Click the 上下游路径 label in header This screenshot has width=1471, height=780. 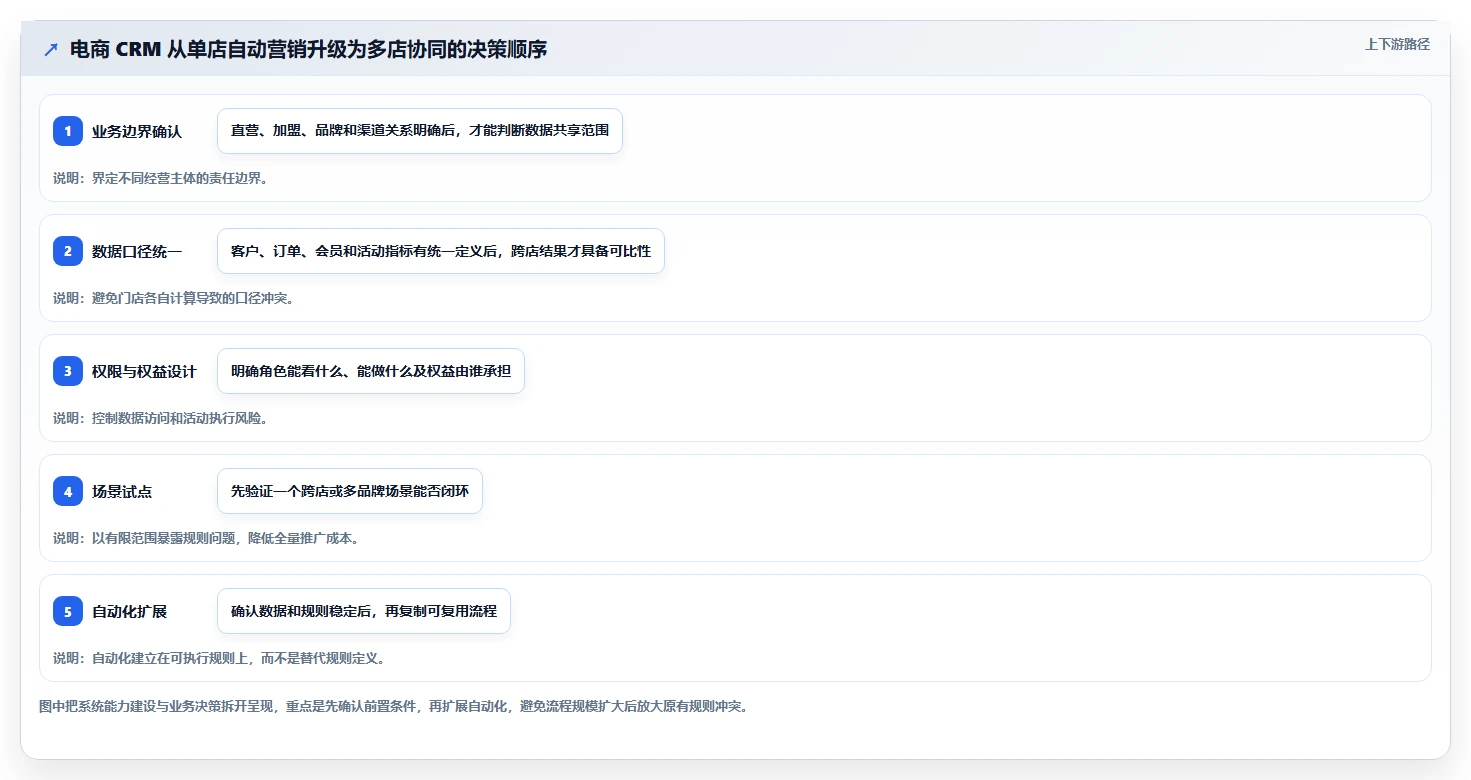tap(1397, 44)
